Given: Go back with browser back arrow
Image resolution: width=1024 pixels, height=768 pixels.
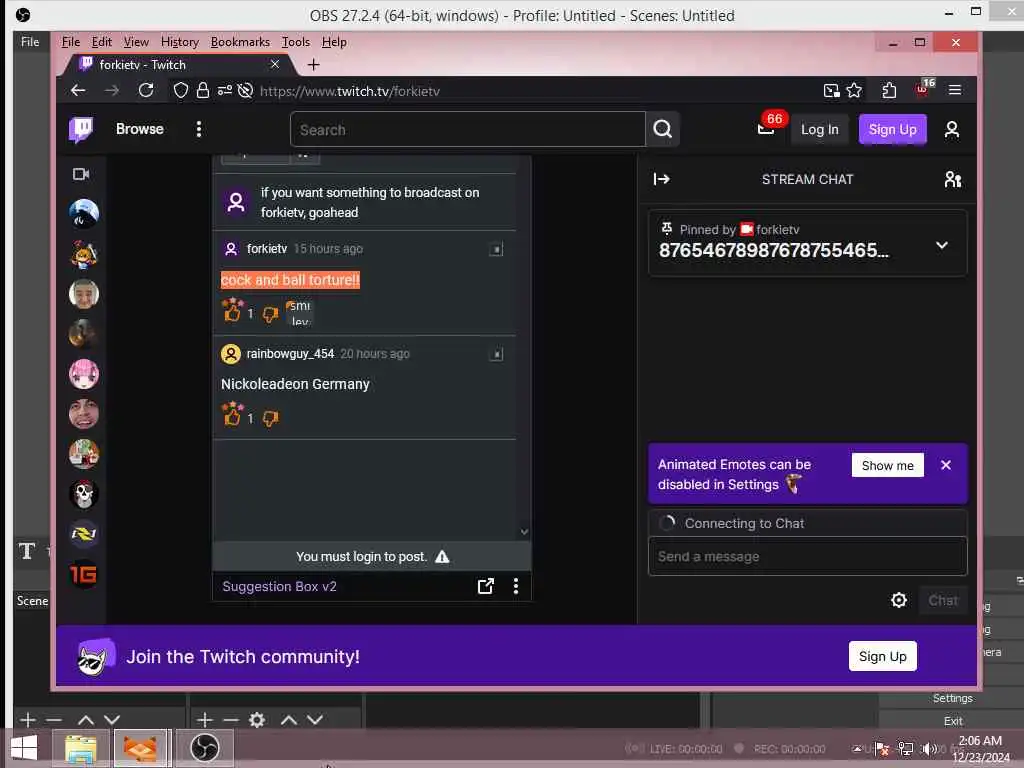Looking at the screenshot, I should [78, 90].
